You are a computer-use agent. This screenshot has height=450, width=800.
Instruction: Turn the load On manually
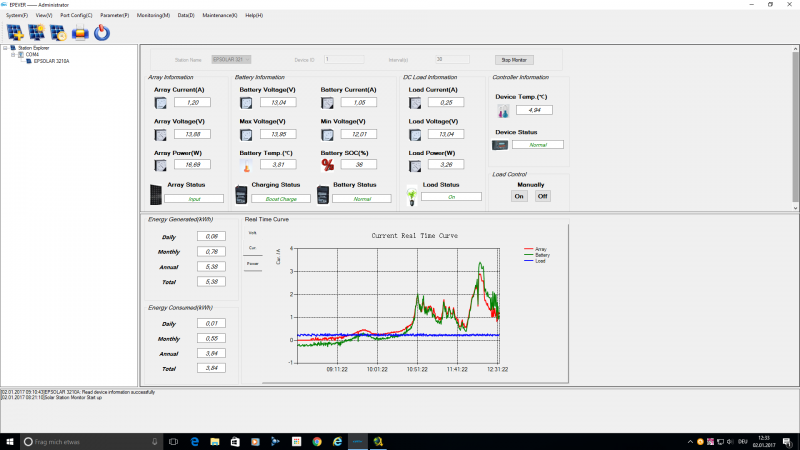[x=519, y=196]
